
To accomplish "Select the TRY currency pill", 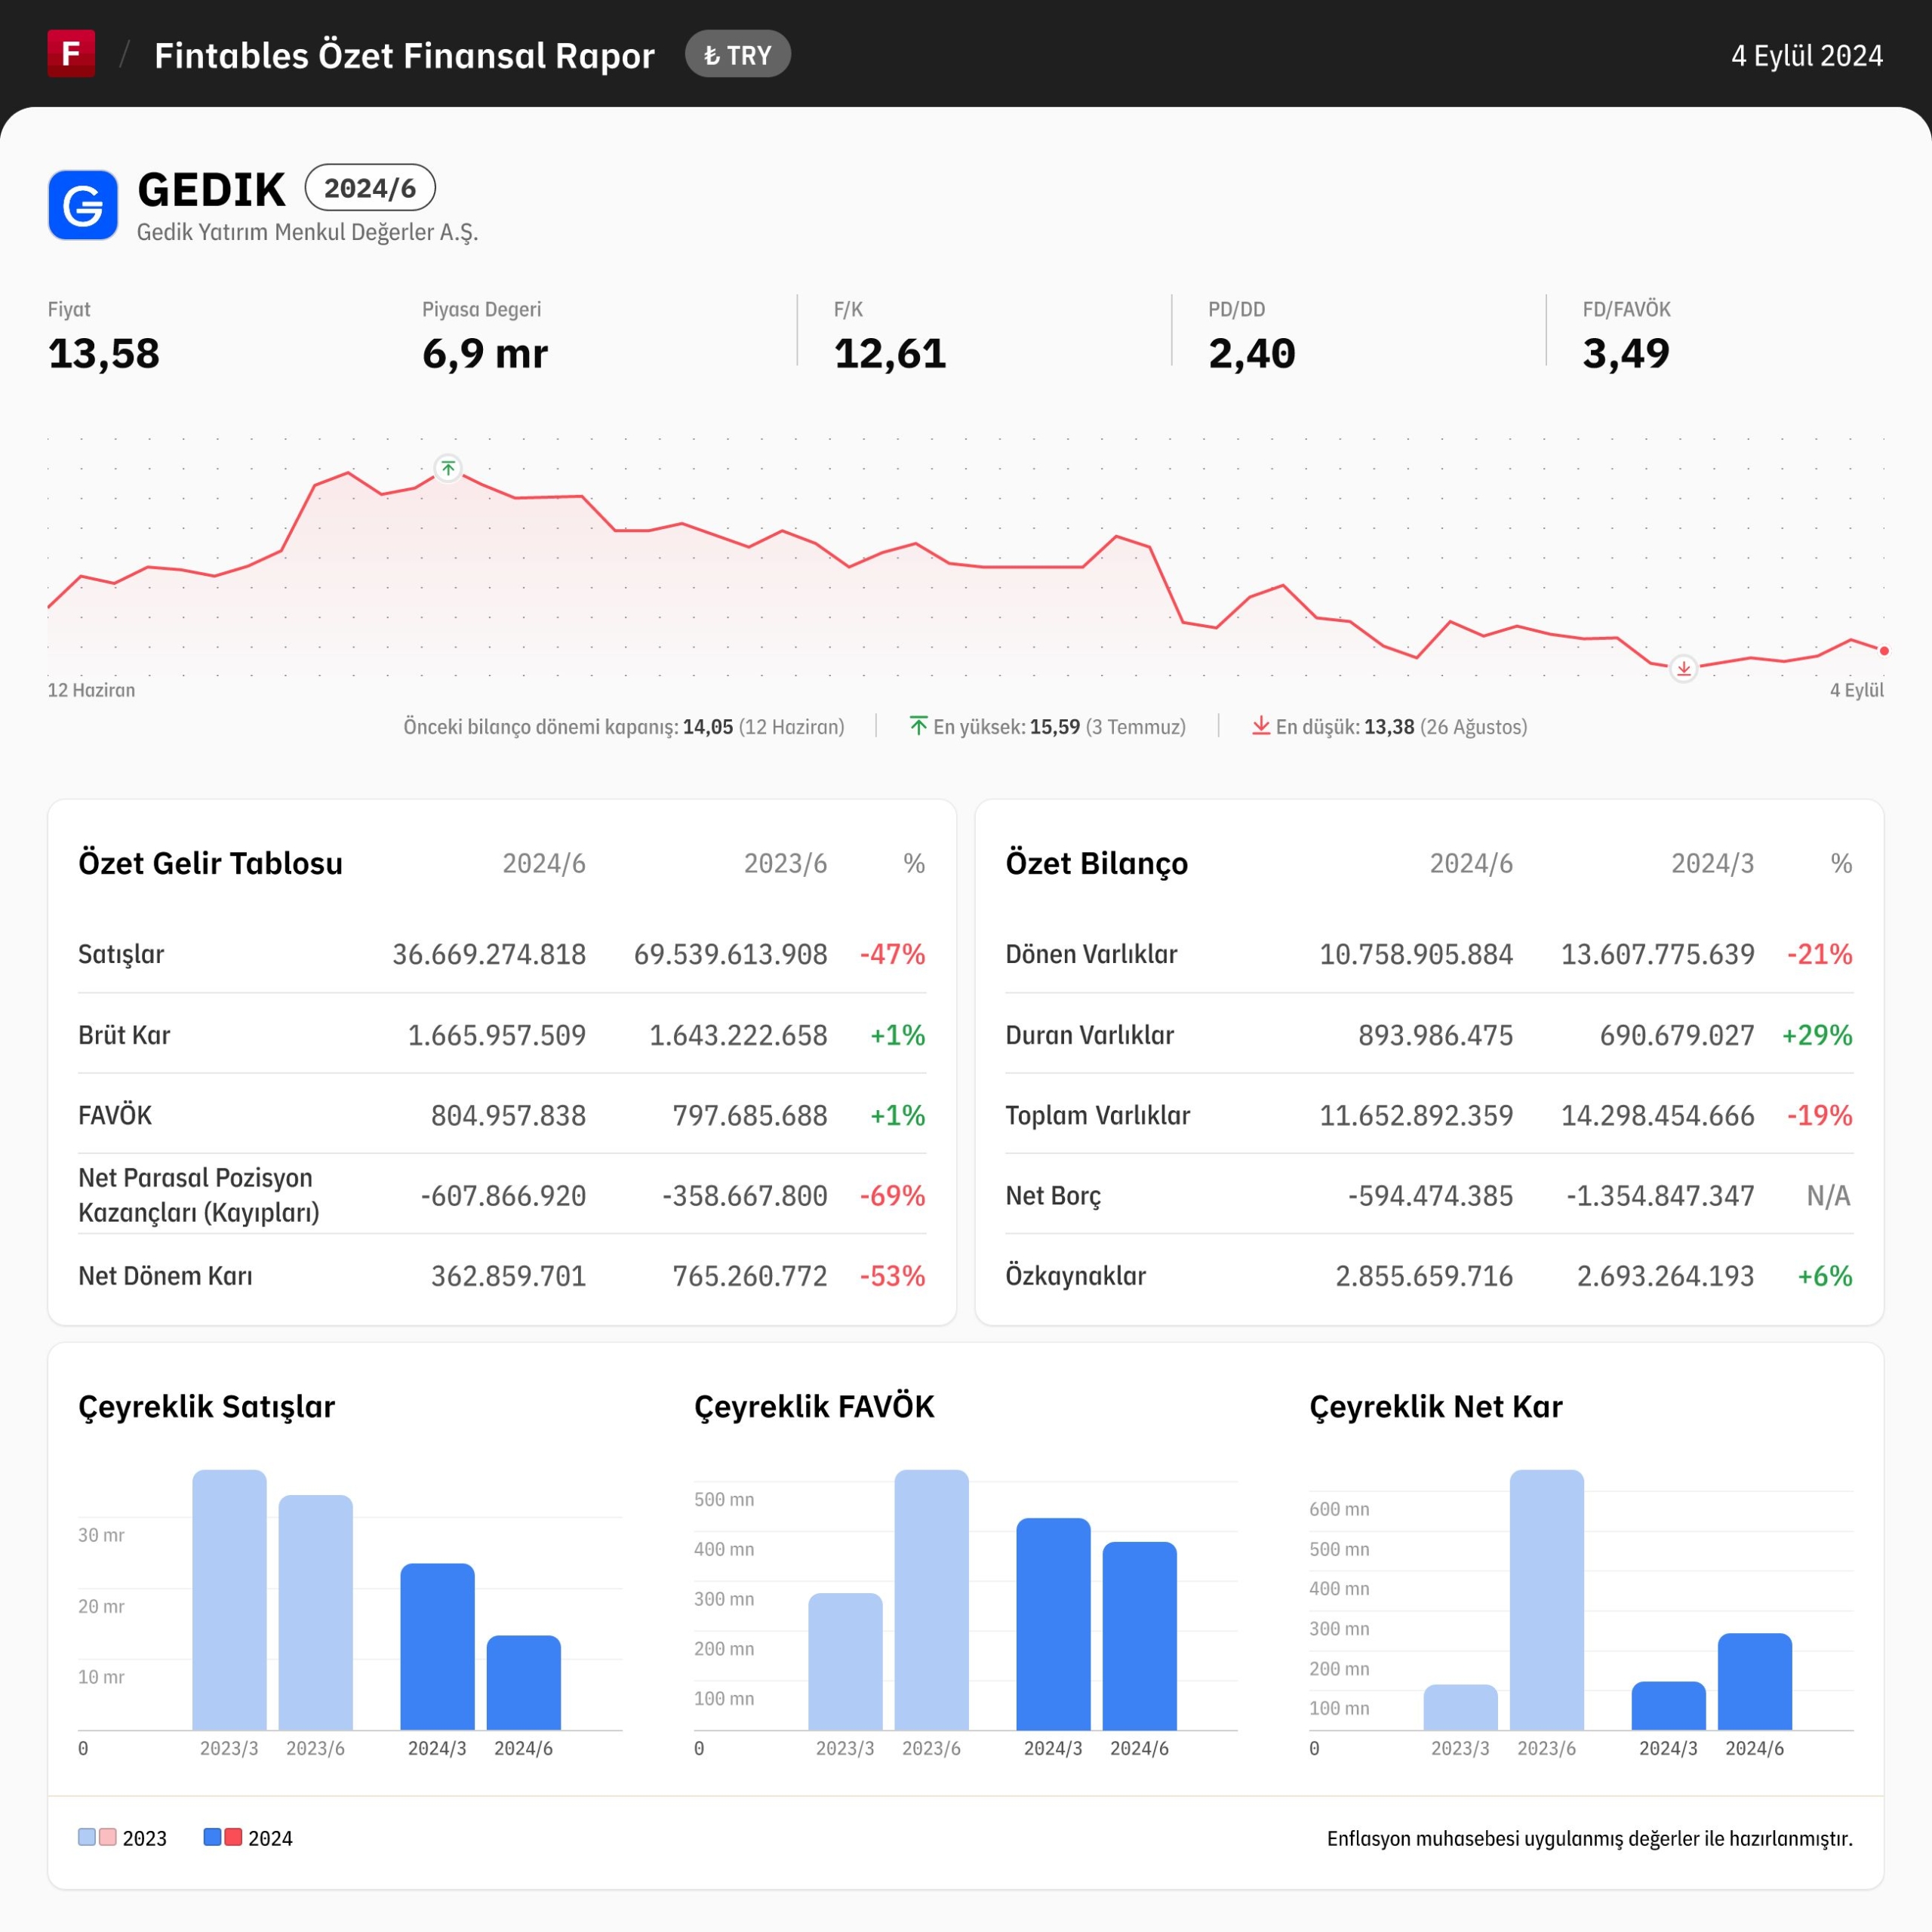I will click(738, 55).
